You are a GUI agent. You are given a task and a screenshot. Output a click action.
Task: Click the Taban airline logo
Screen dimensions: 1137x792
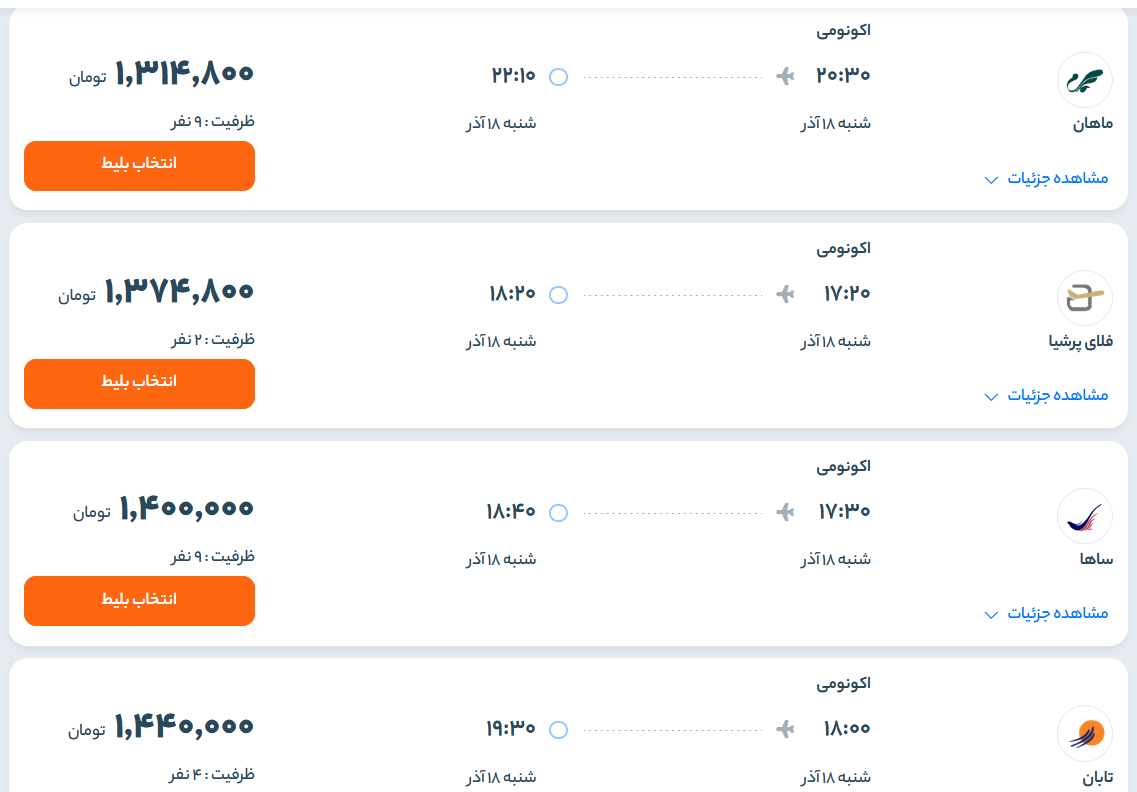point(1085,734)
